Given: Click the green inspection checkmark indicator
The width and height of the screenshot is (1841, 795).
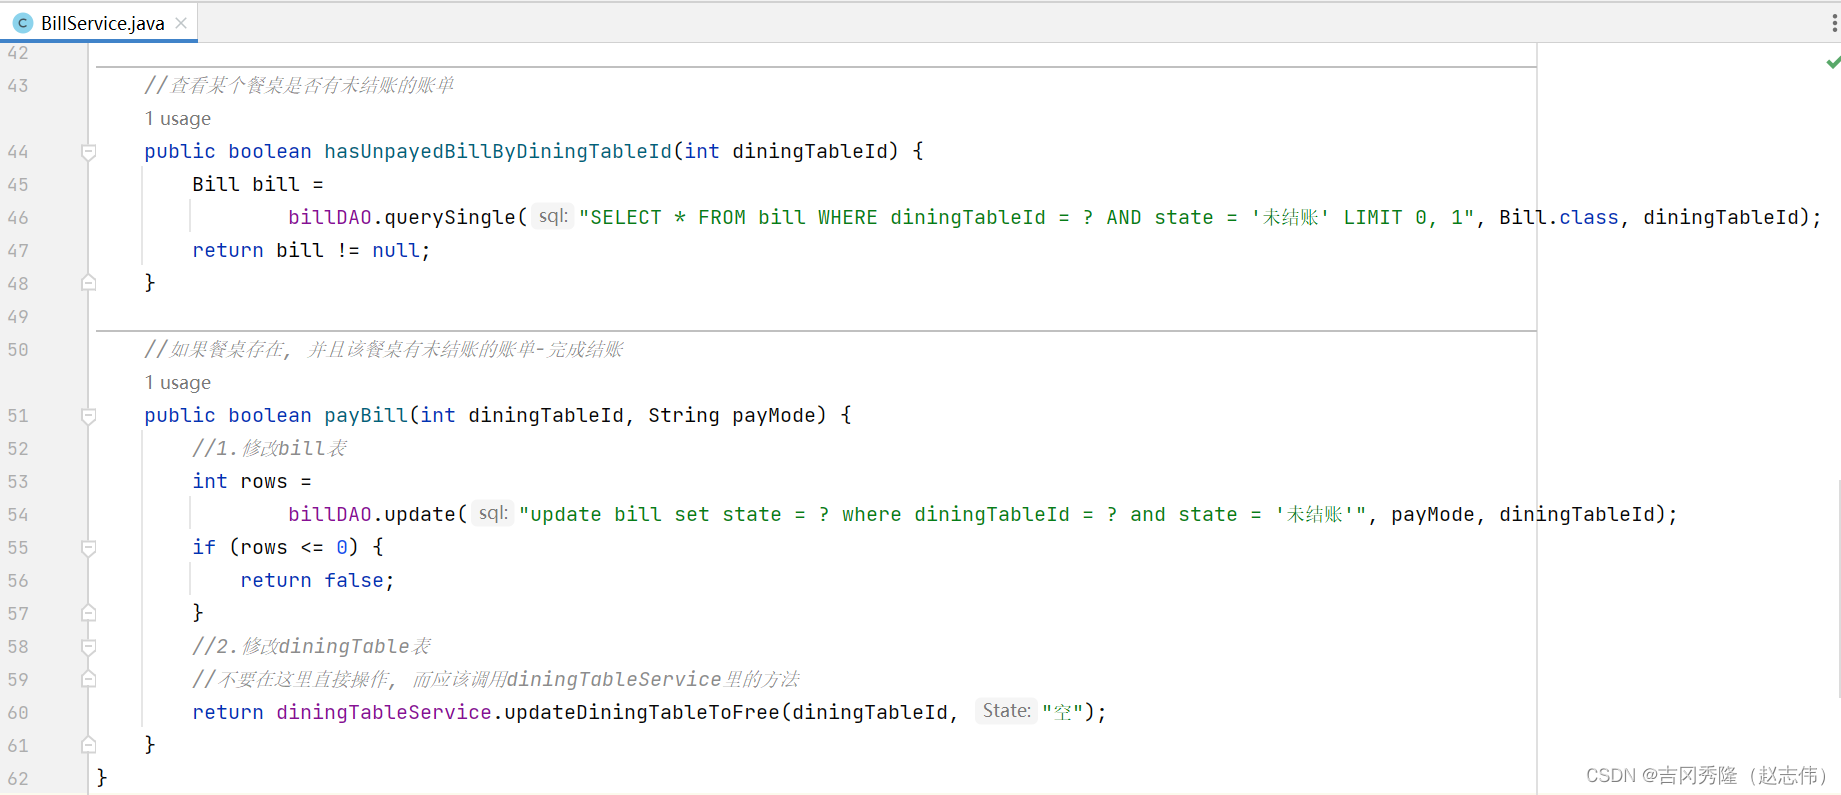Looking at the screenshot, I should click(1833, 62).
